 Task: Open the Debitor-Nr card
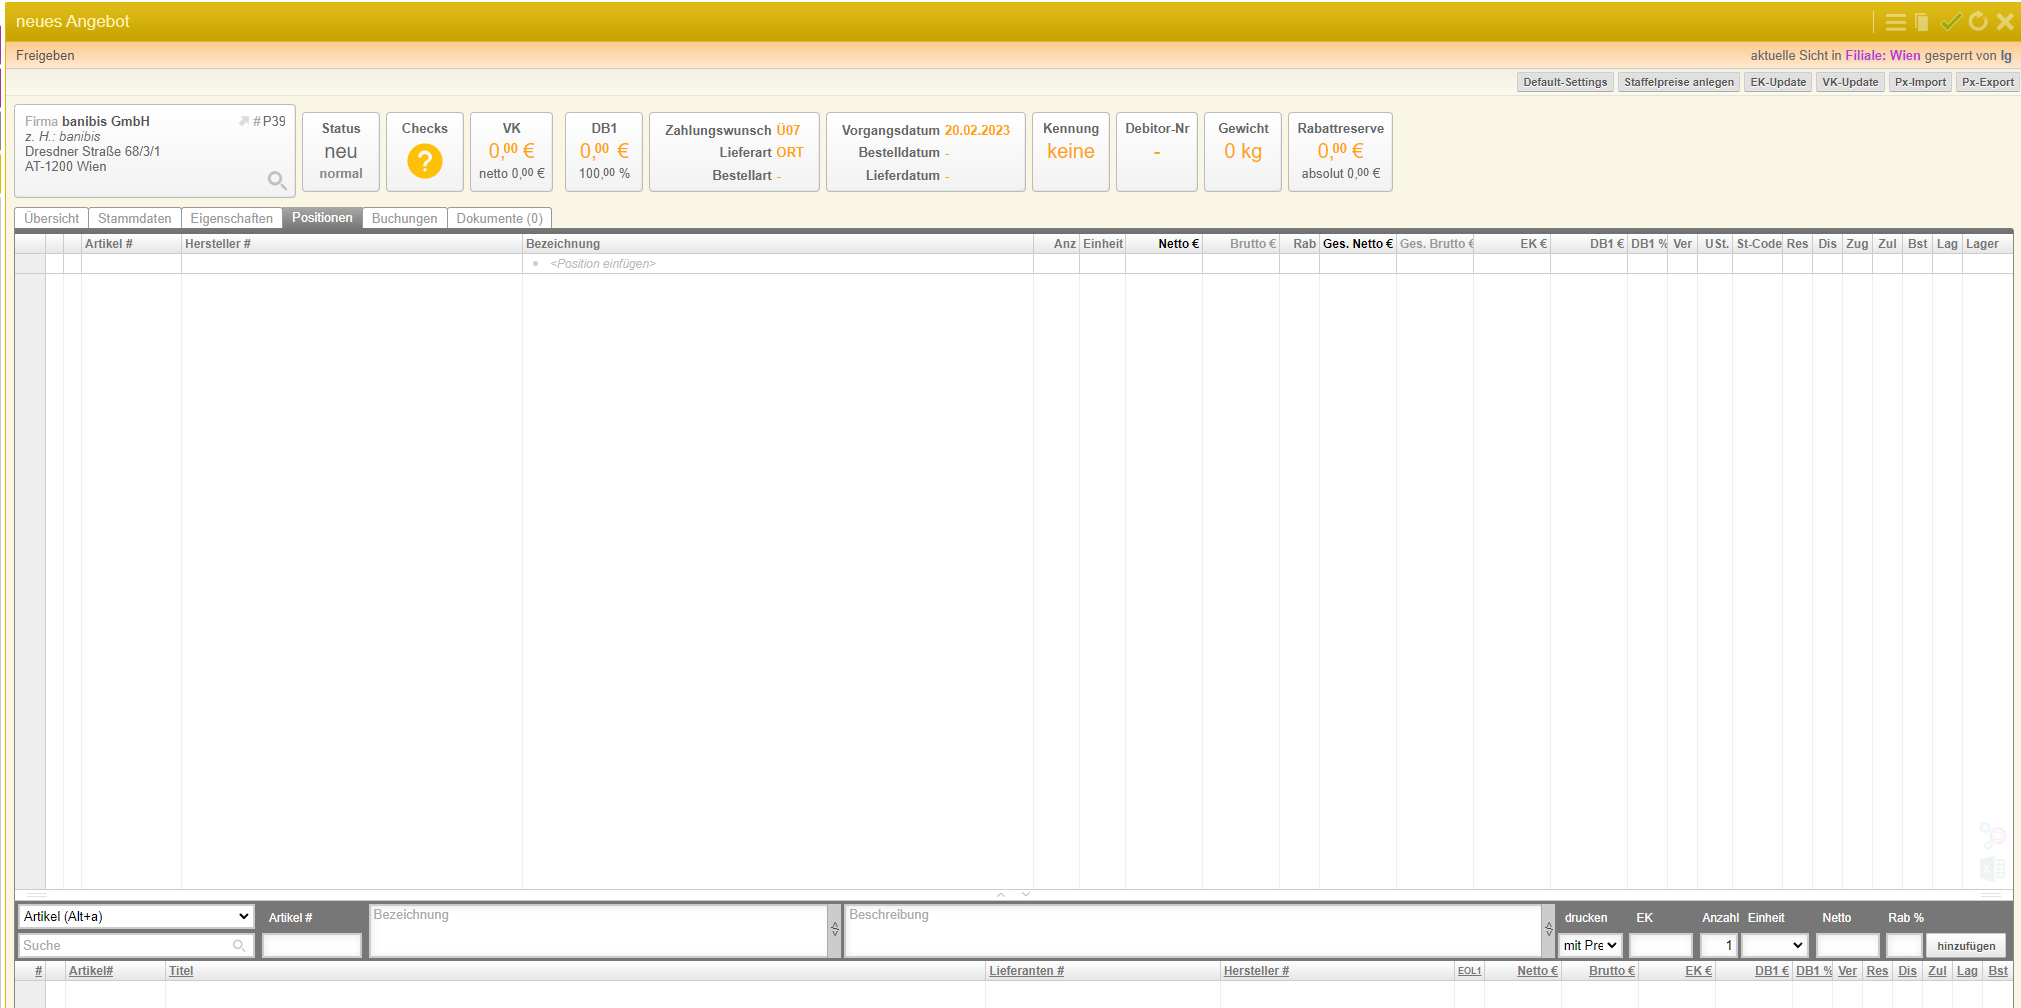pos(1157,151)
